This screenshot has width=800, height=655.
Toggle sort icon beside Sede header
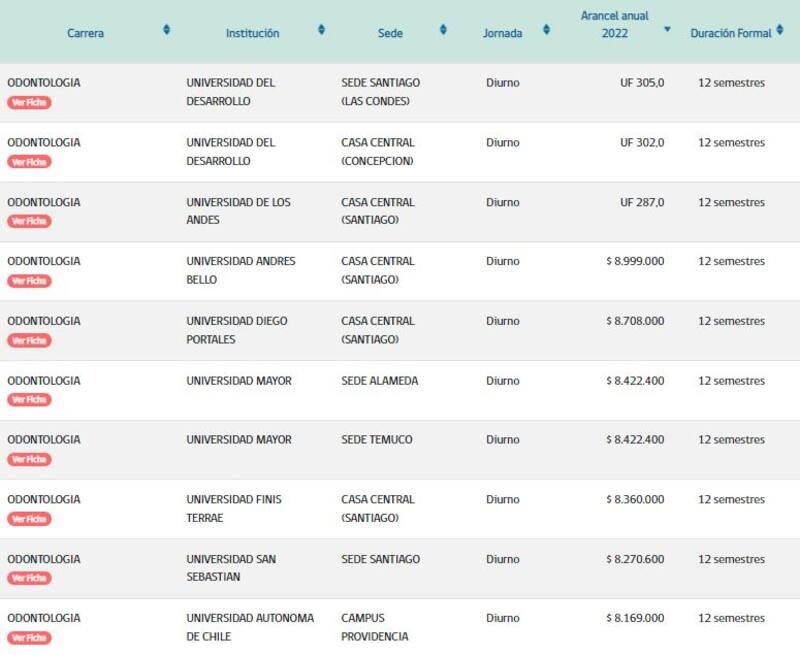(443, 30)
